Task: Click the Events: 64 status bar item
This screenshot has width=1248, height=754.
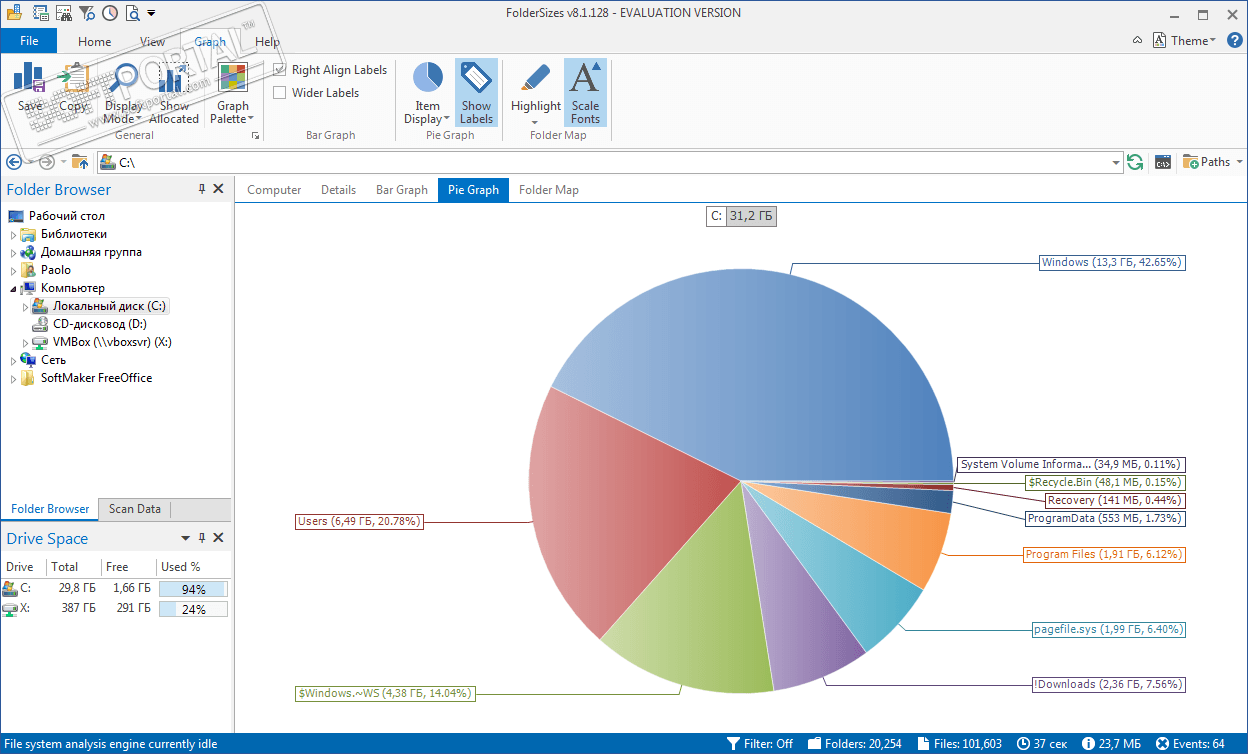Action: click(1190, 744)
